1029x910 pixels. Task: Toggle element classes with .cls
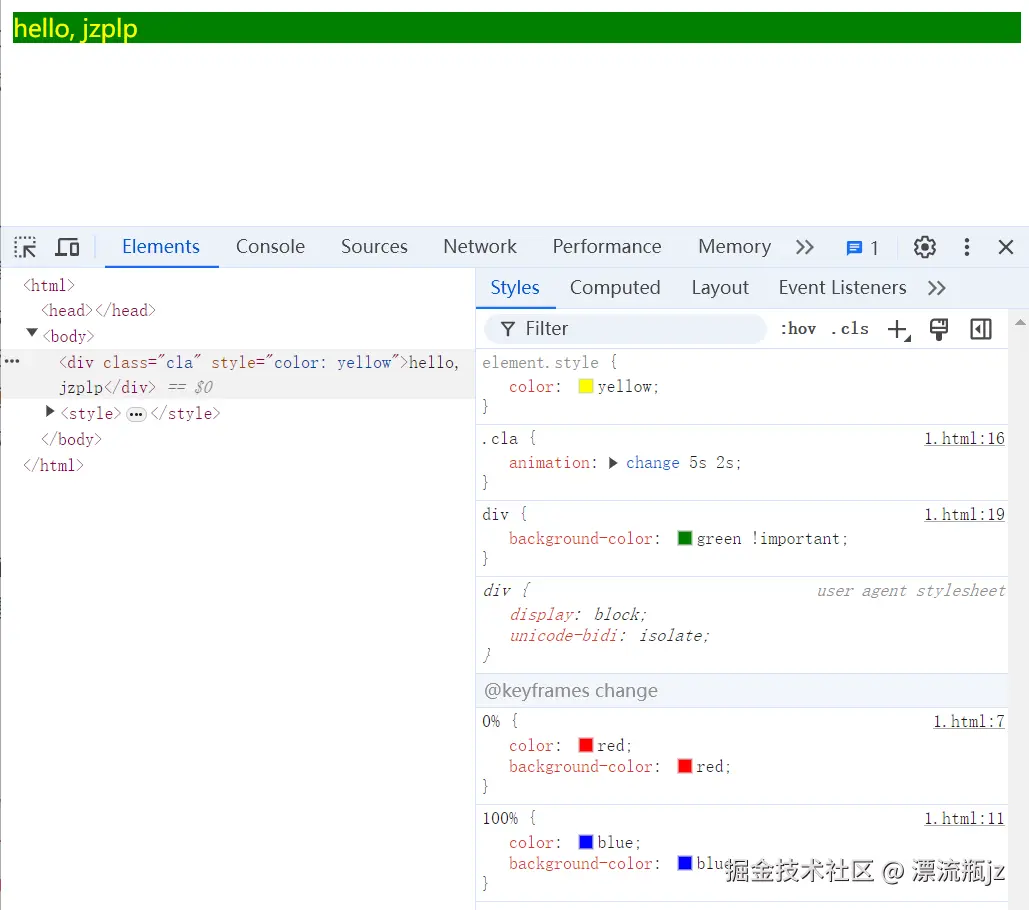click(x=849, y=327)
